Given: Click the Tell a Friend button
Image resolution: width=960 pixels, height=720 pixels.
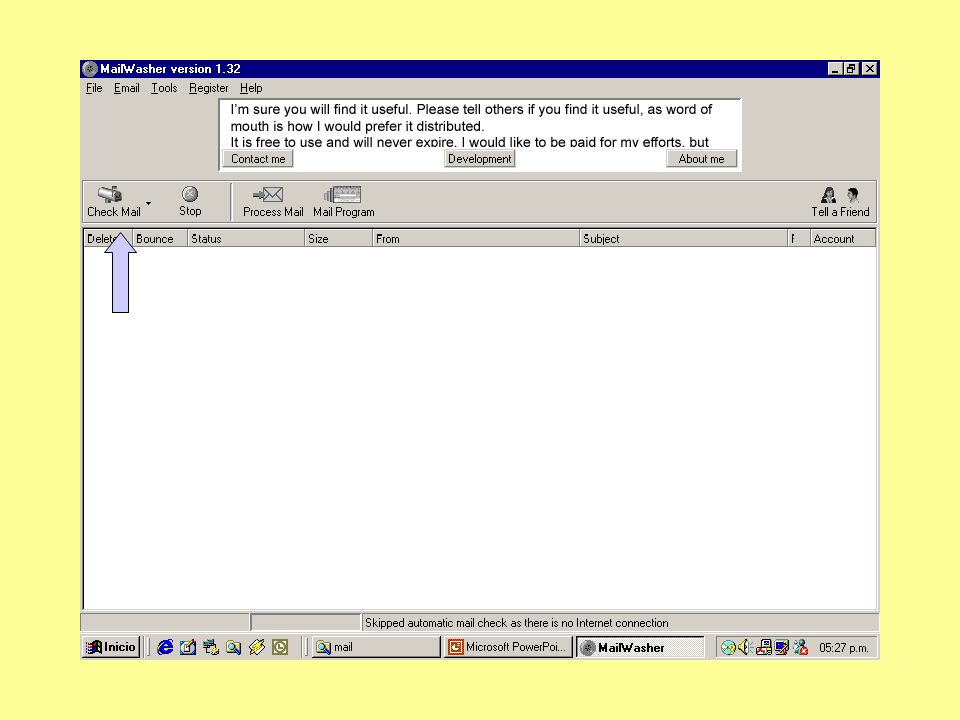Looking at the screenshot, I should [840, 202].
